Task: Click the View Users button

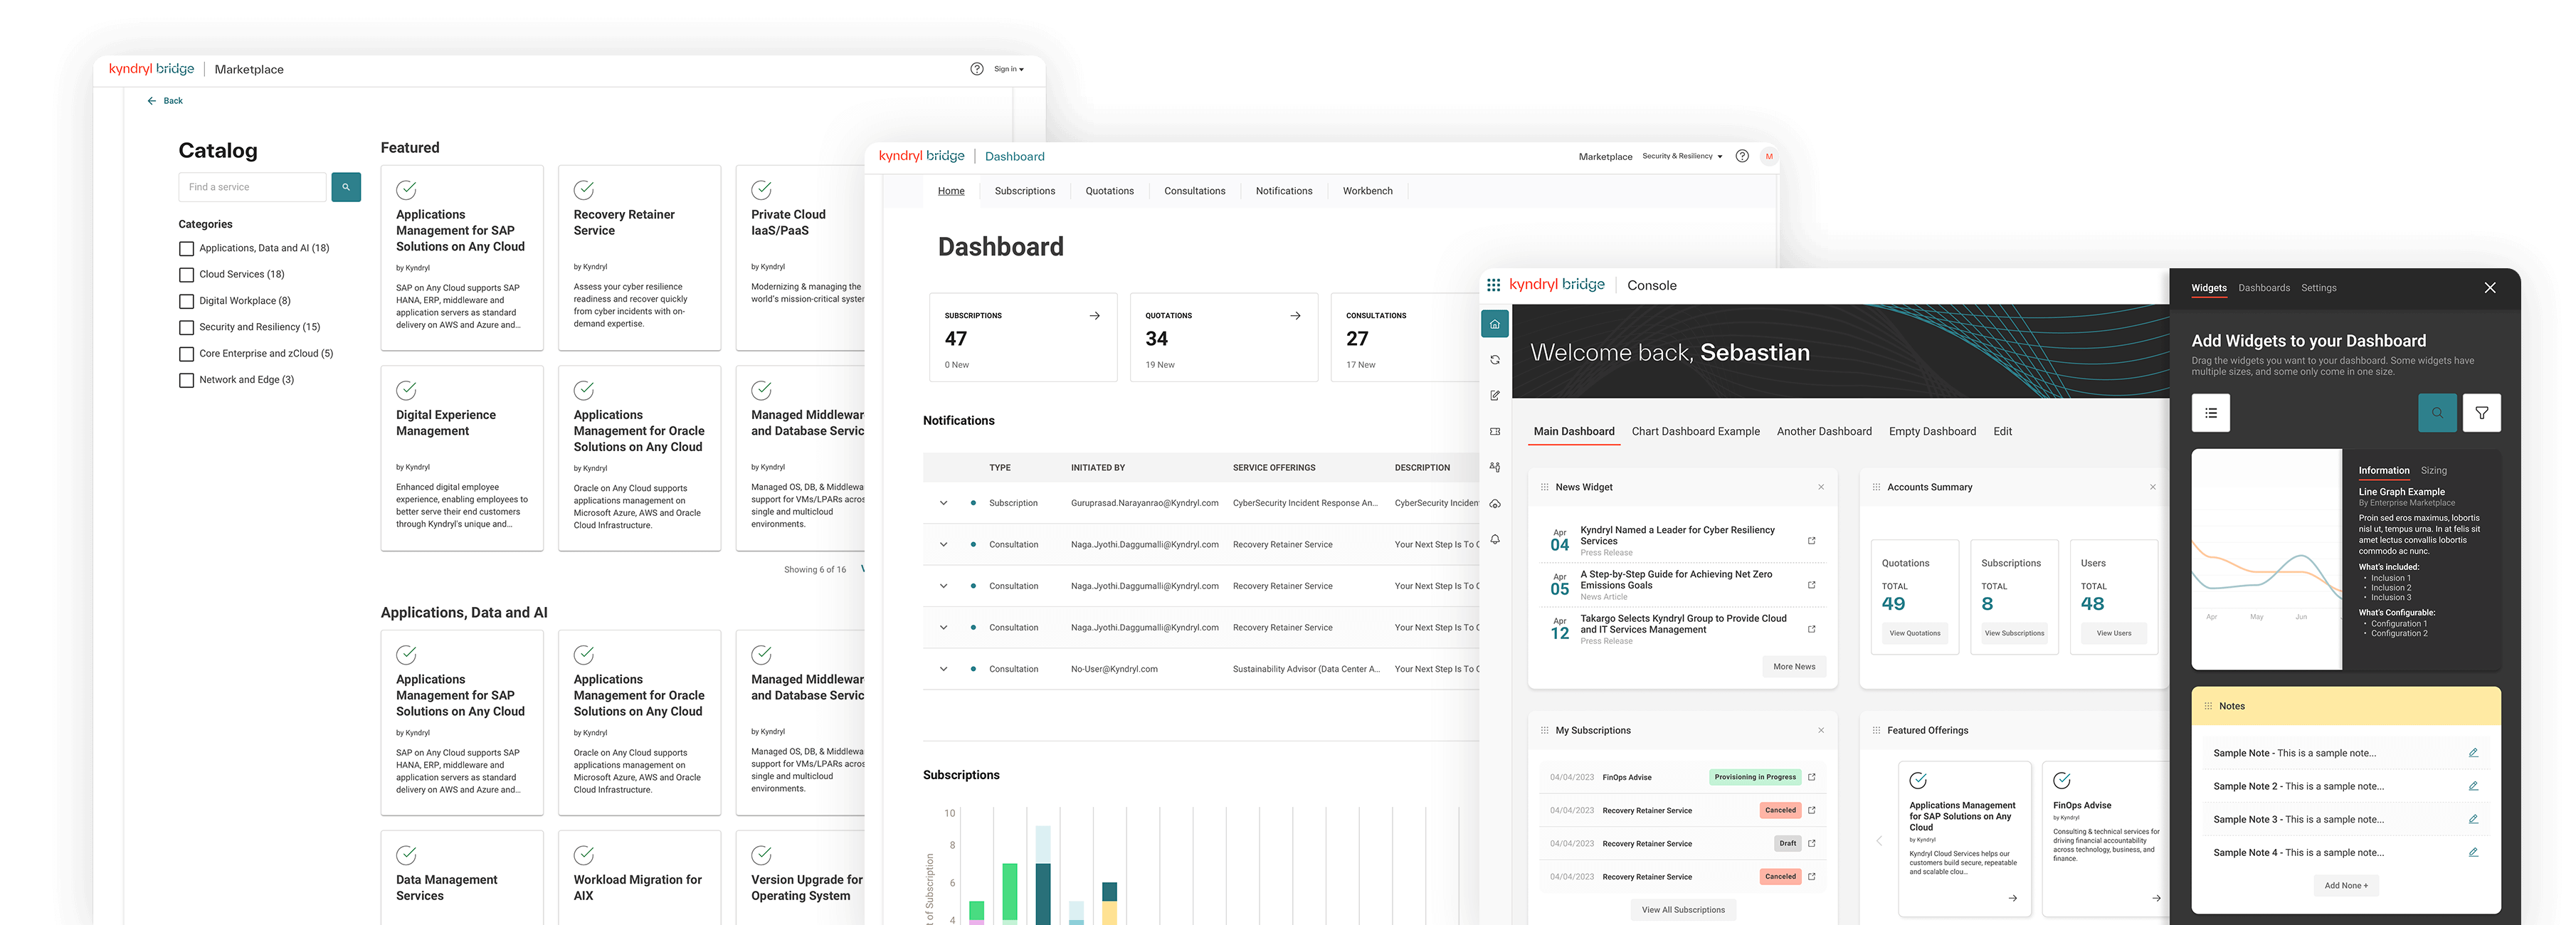Action: [x=2114, y=633]
